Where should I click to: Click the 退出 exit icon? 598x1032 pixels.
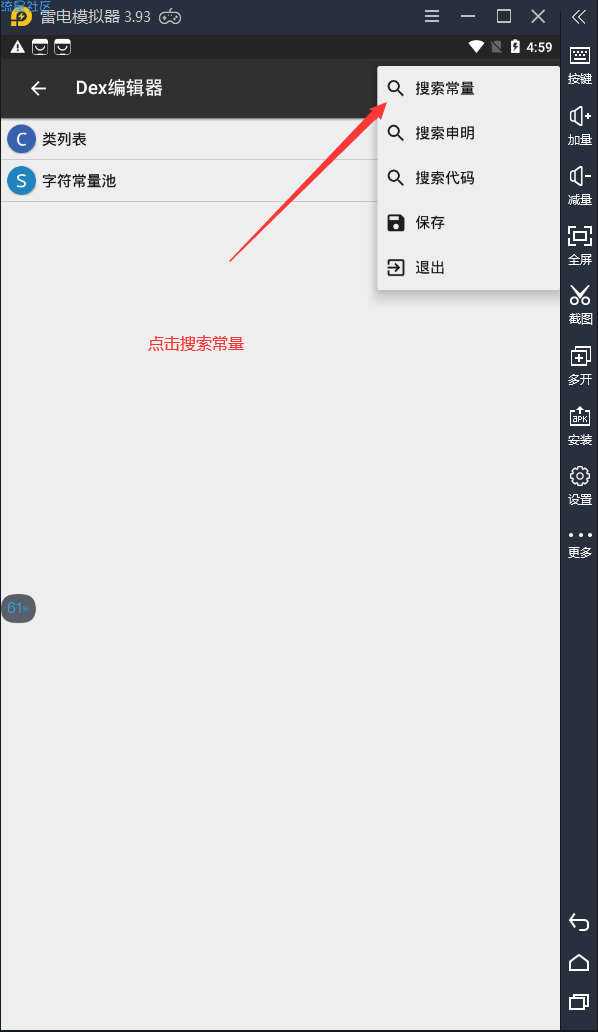click(395, 267)
